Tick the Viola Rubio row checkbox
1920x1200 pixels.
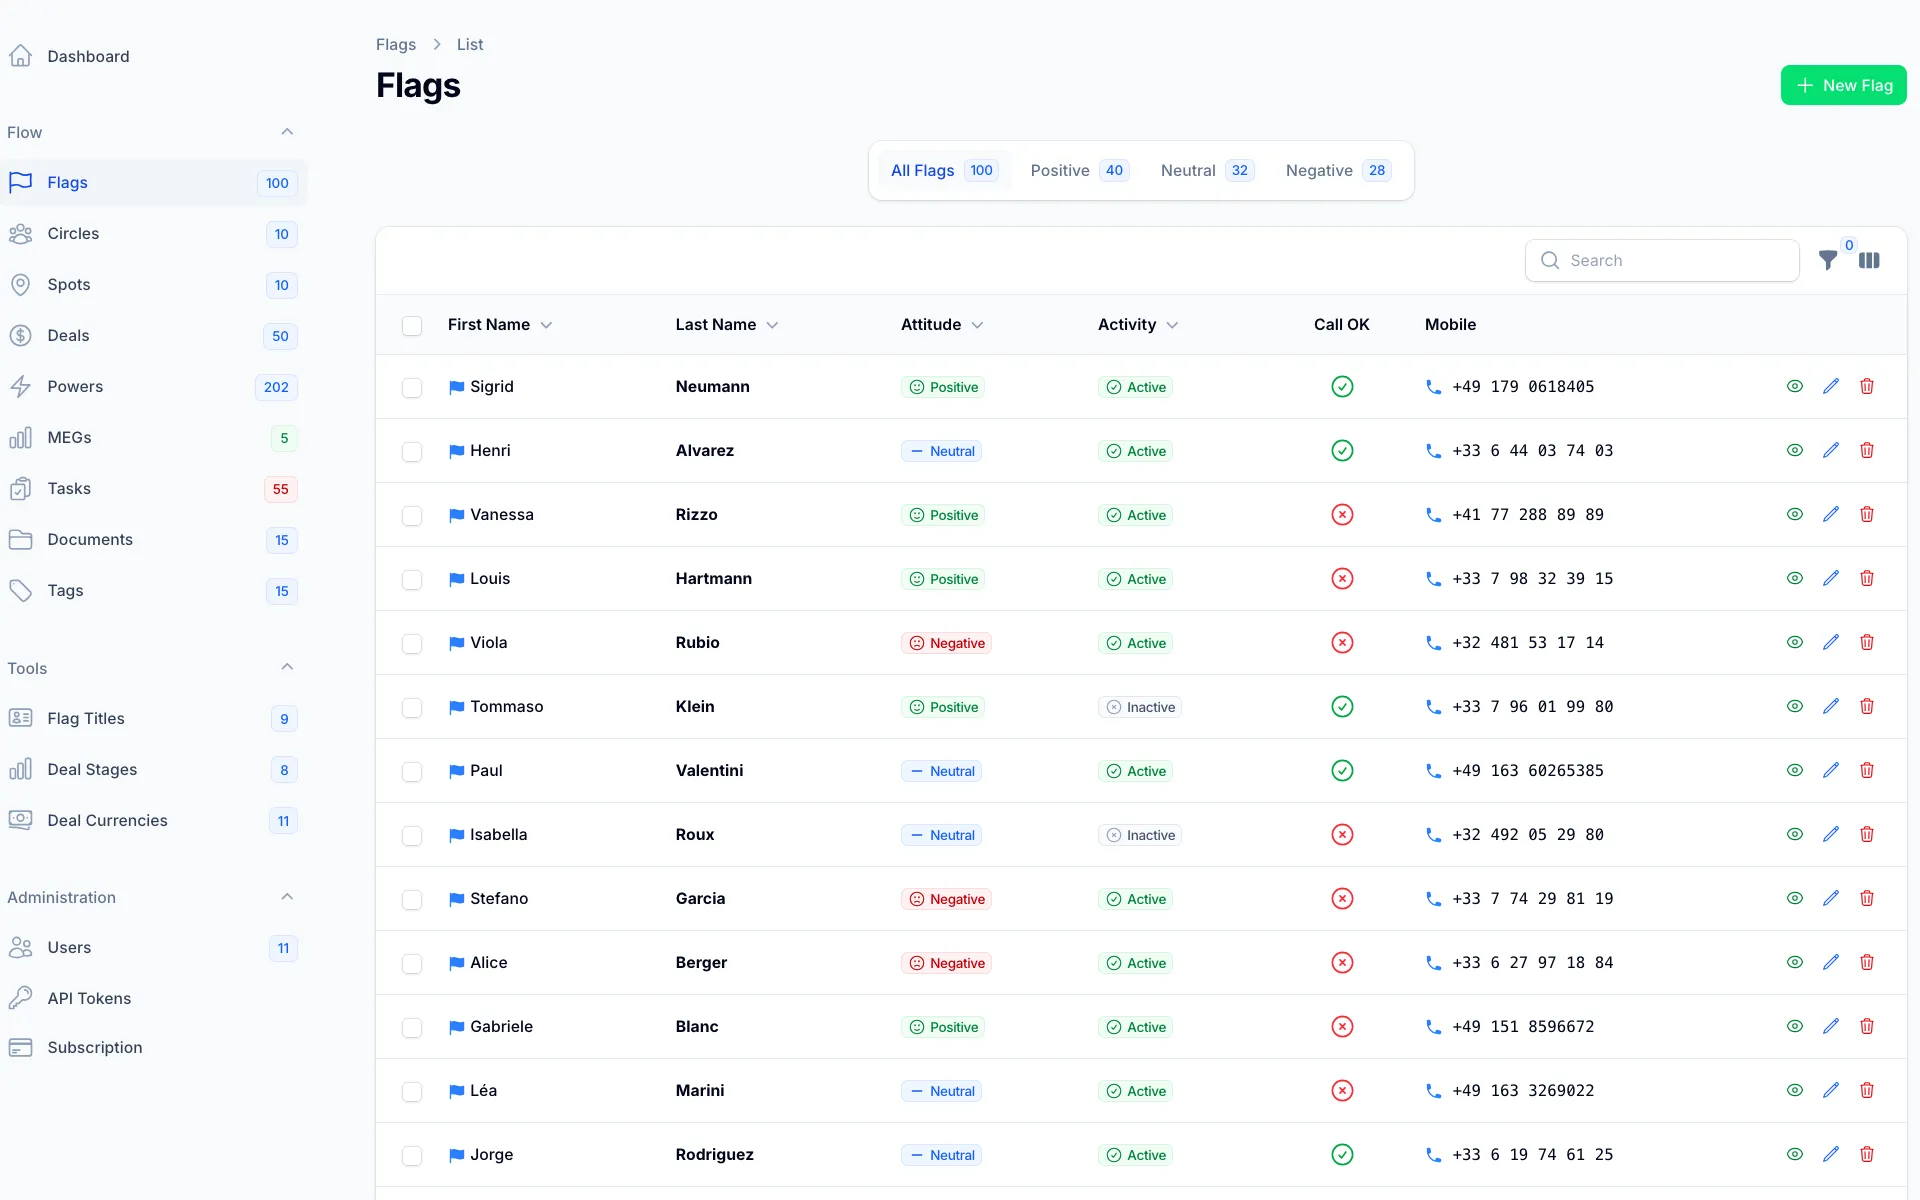coord(412,644)
